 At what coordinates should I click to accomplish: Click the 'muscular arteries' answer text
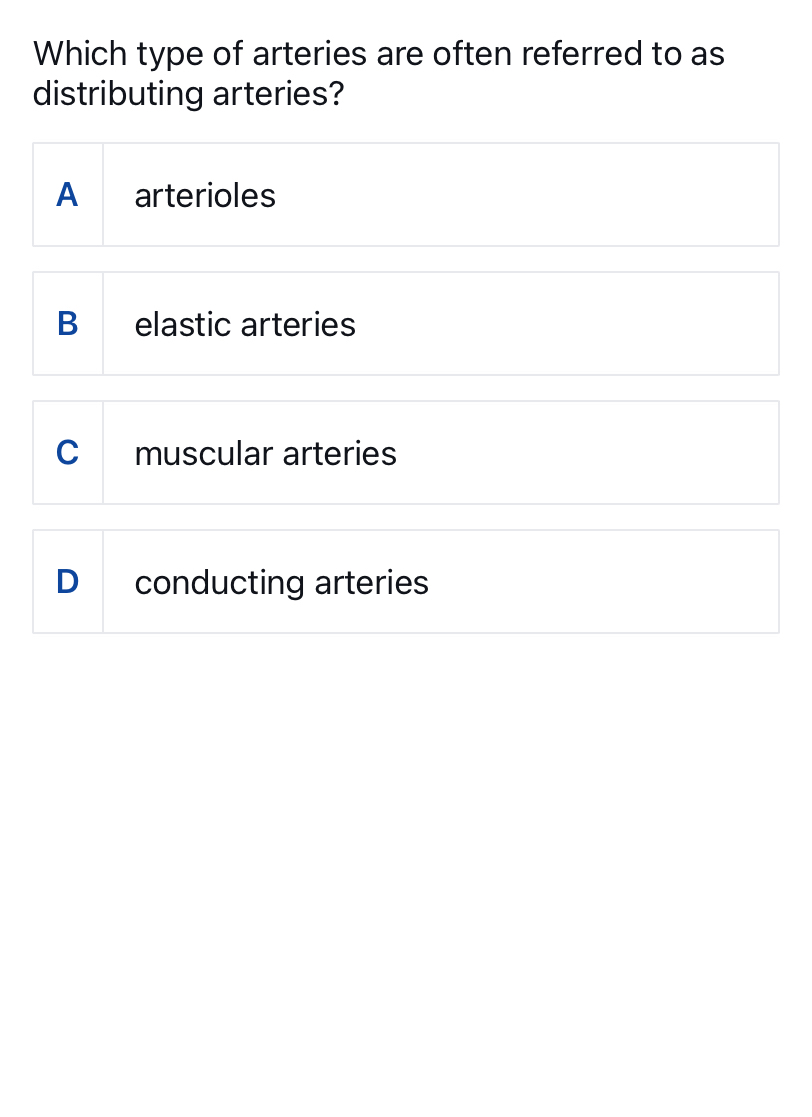[265, 454]
